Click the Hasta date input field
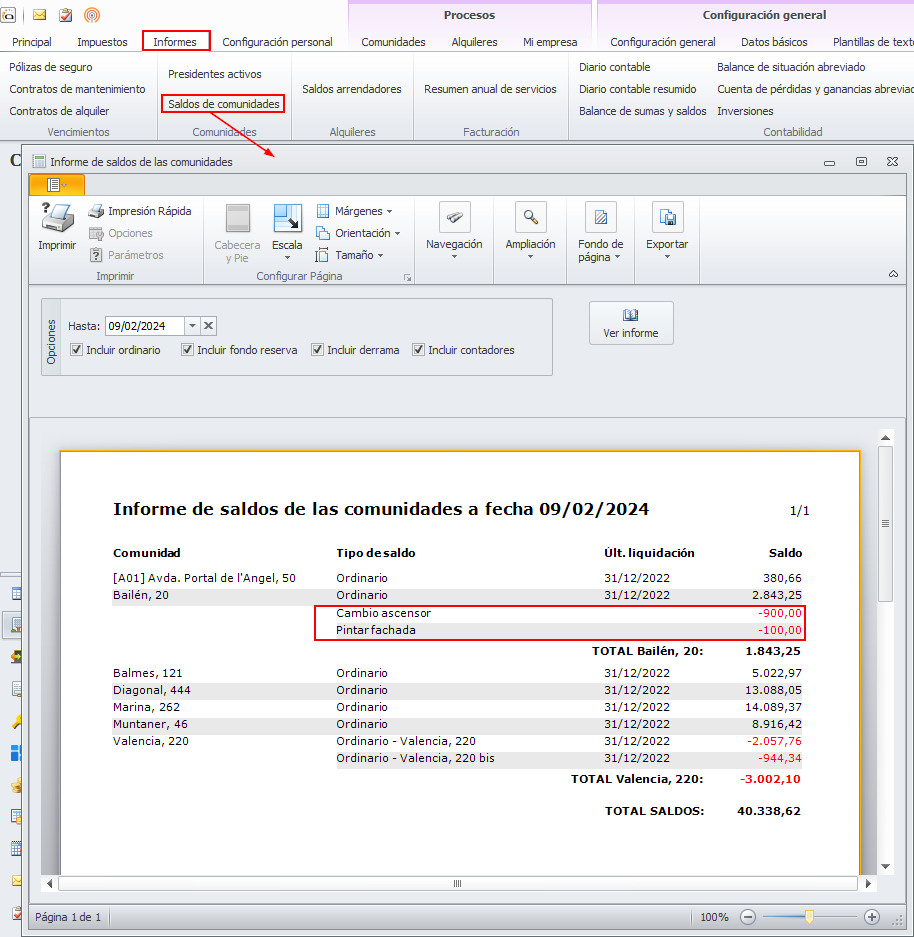 145,326
